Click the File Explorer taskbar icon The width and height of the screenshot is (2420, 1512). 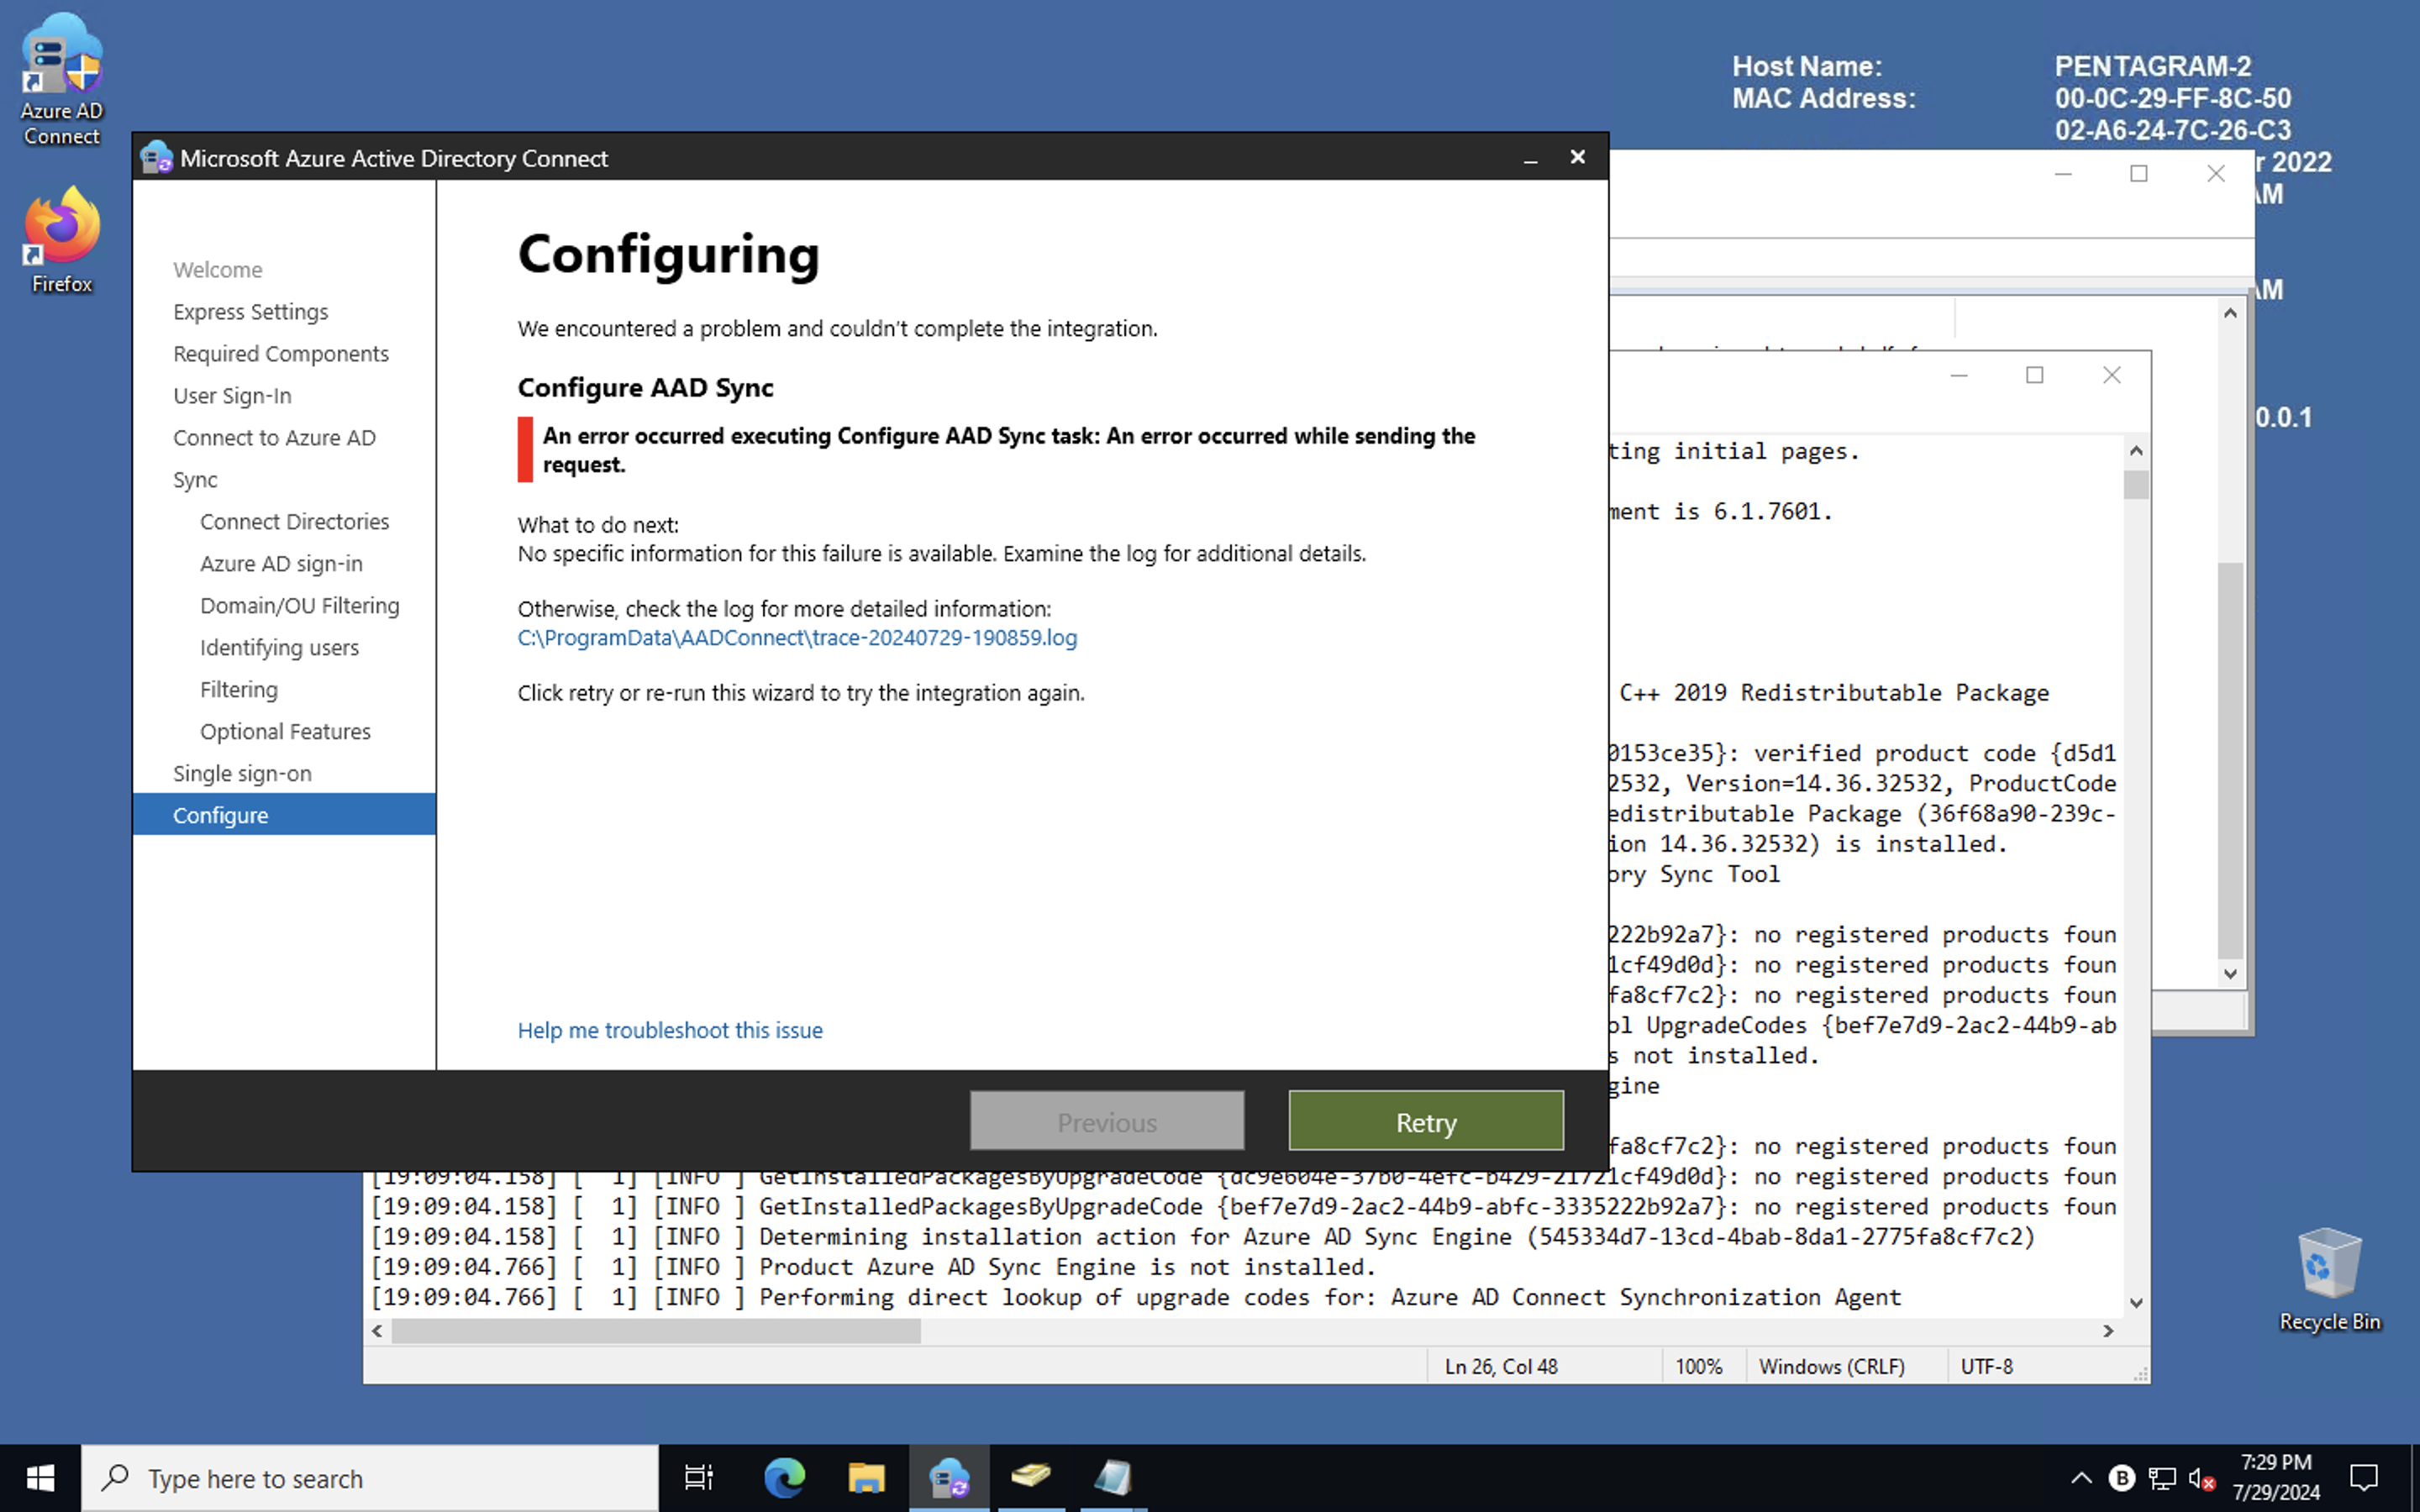click(865, 1478)
